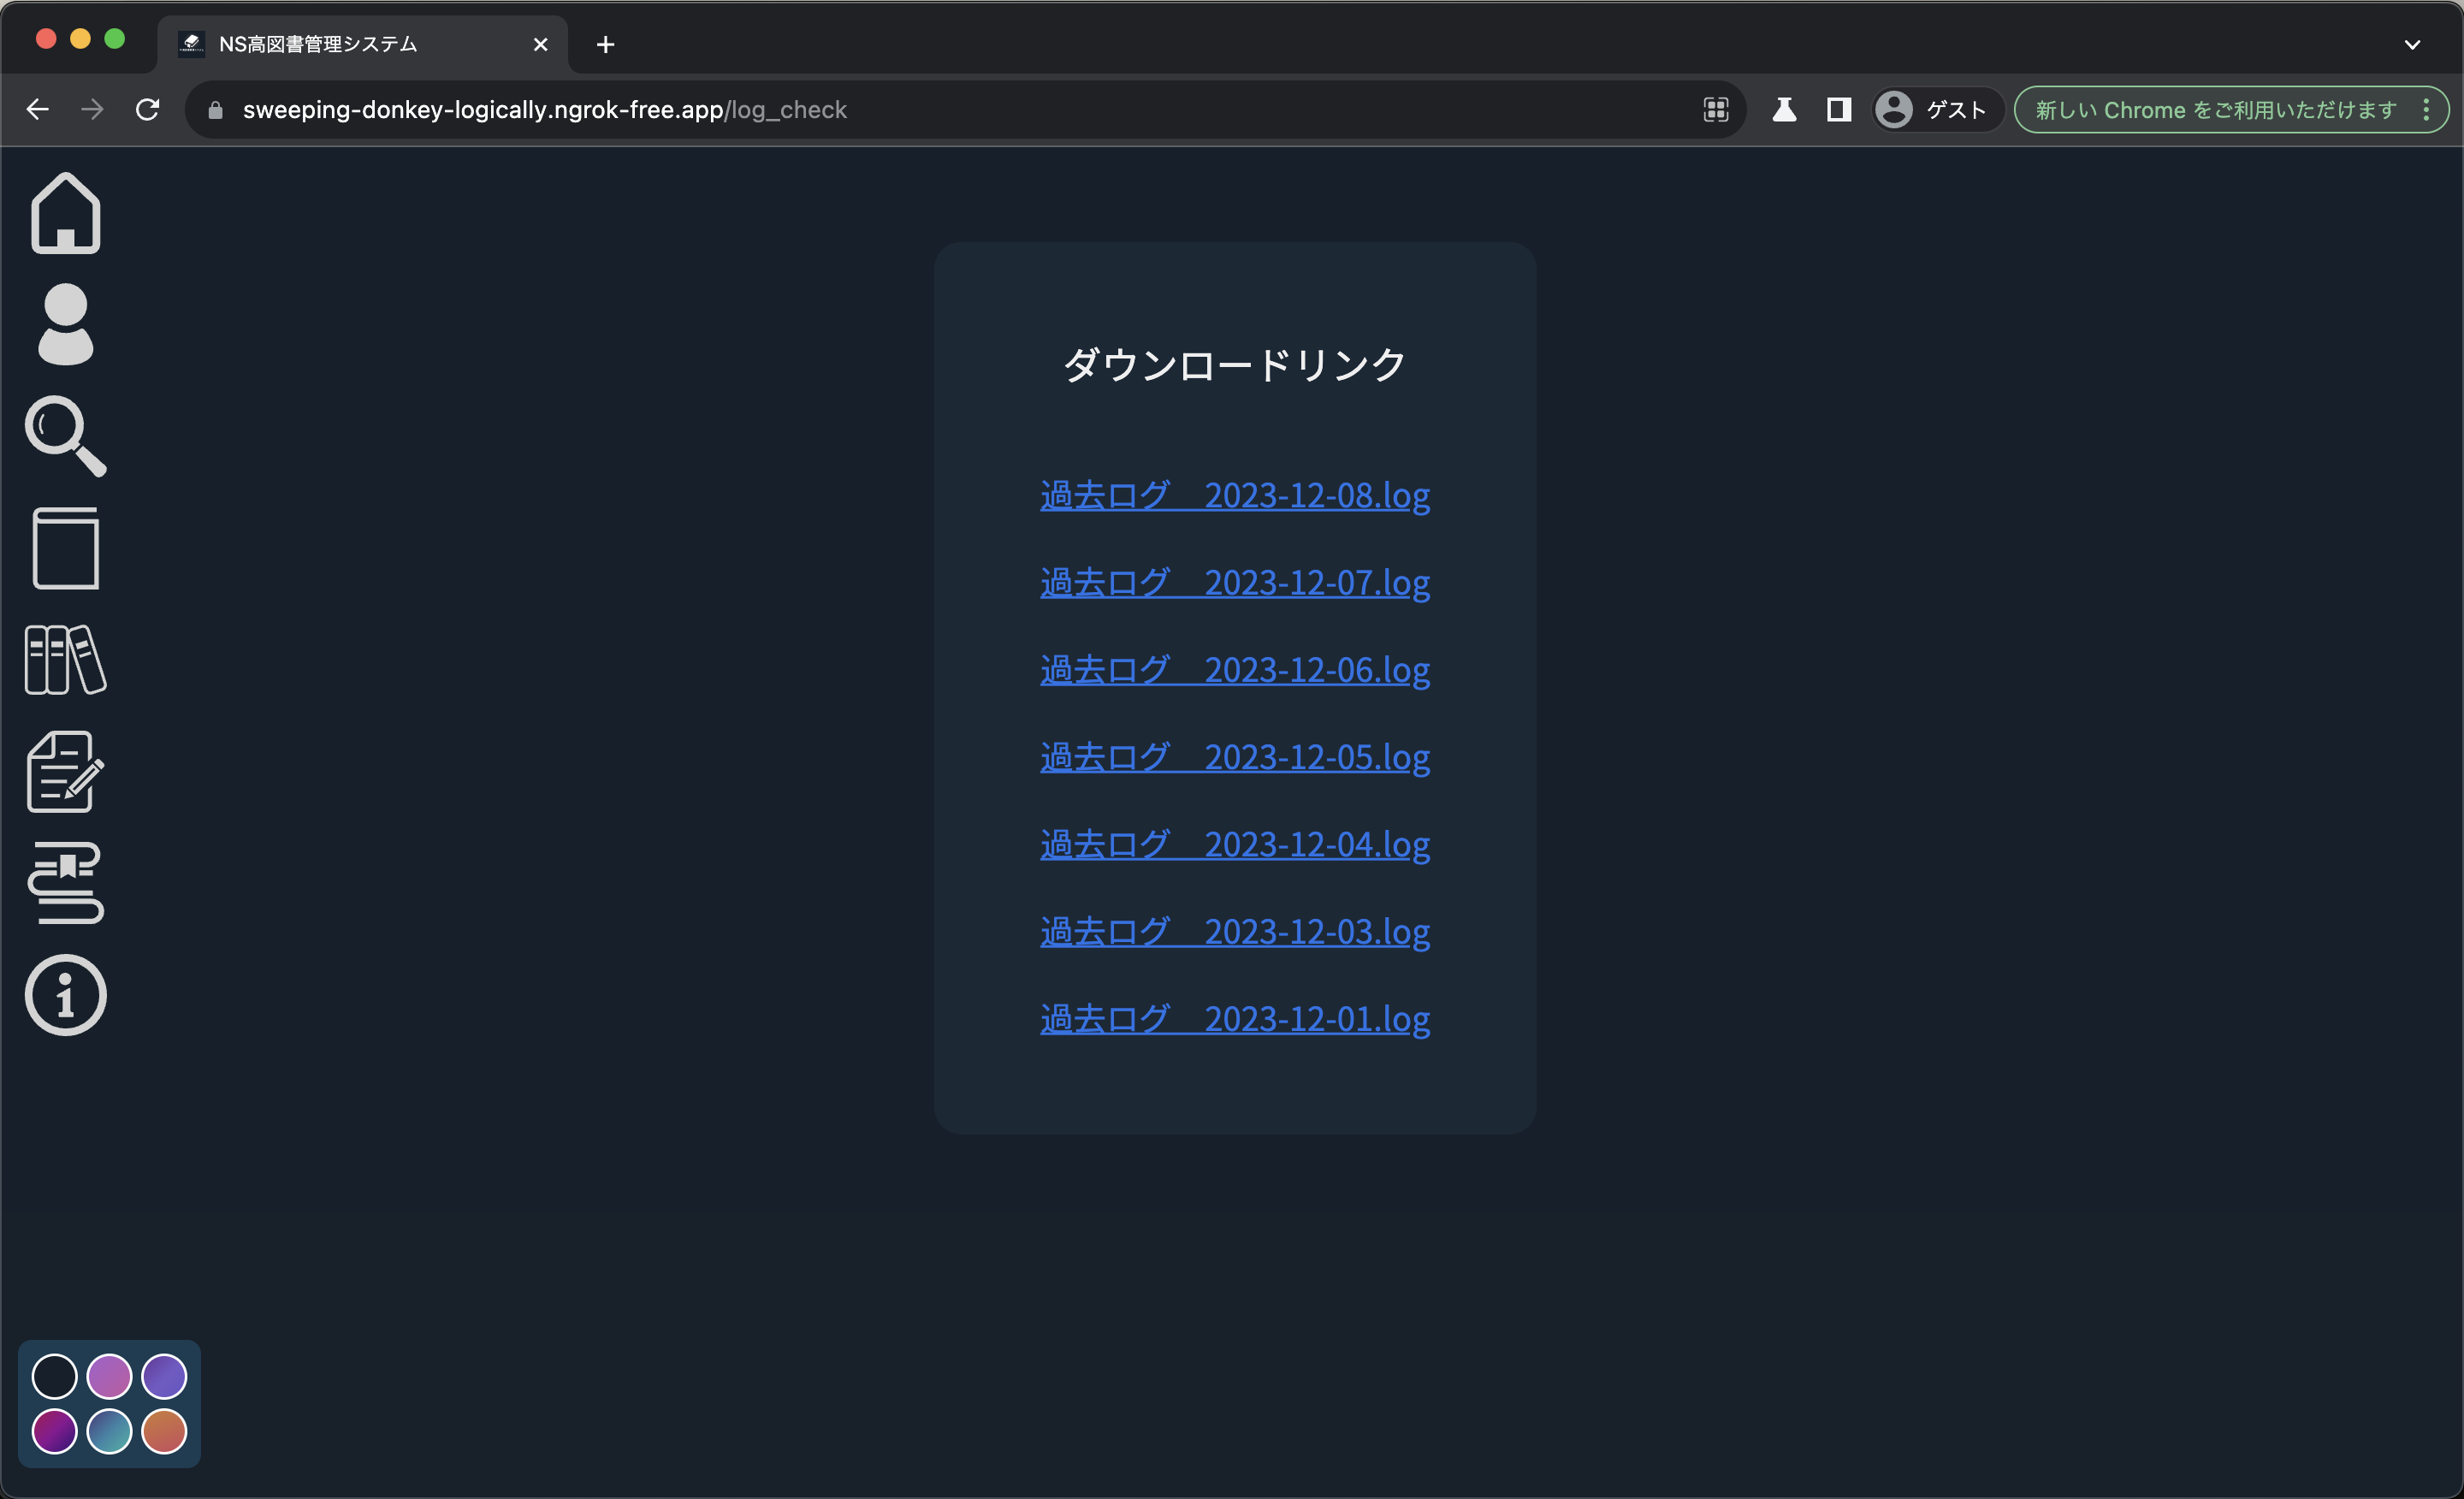Image resolution: width=2464 pixels, height=1499 pixels.
Task: Click the info circle sidebar icon
Action: pyautogui.click(x=66, y=995)
